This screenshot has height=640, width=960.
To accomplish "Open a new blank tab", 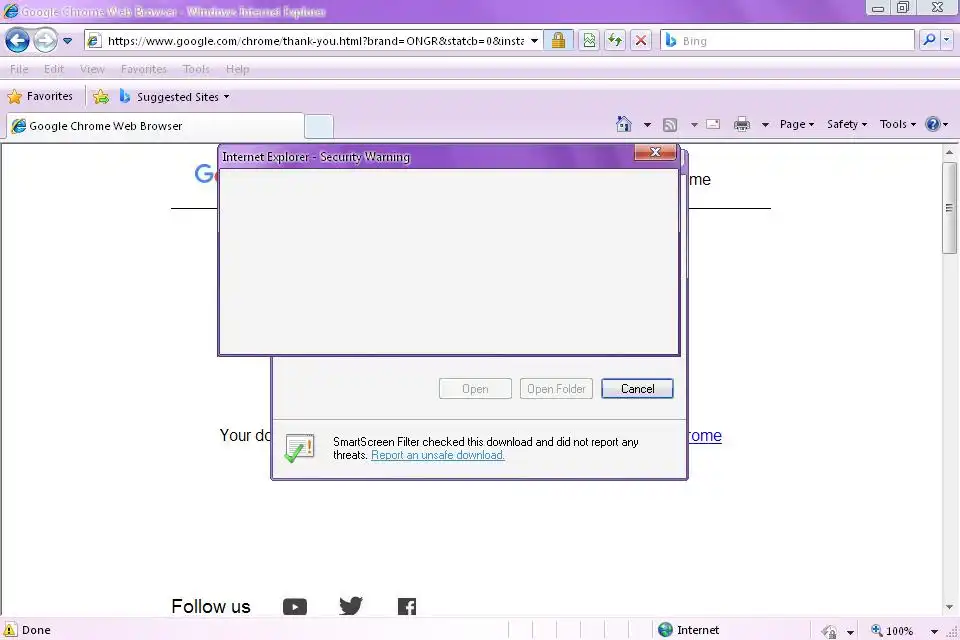I will [319, 126].
